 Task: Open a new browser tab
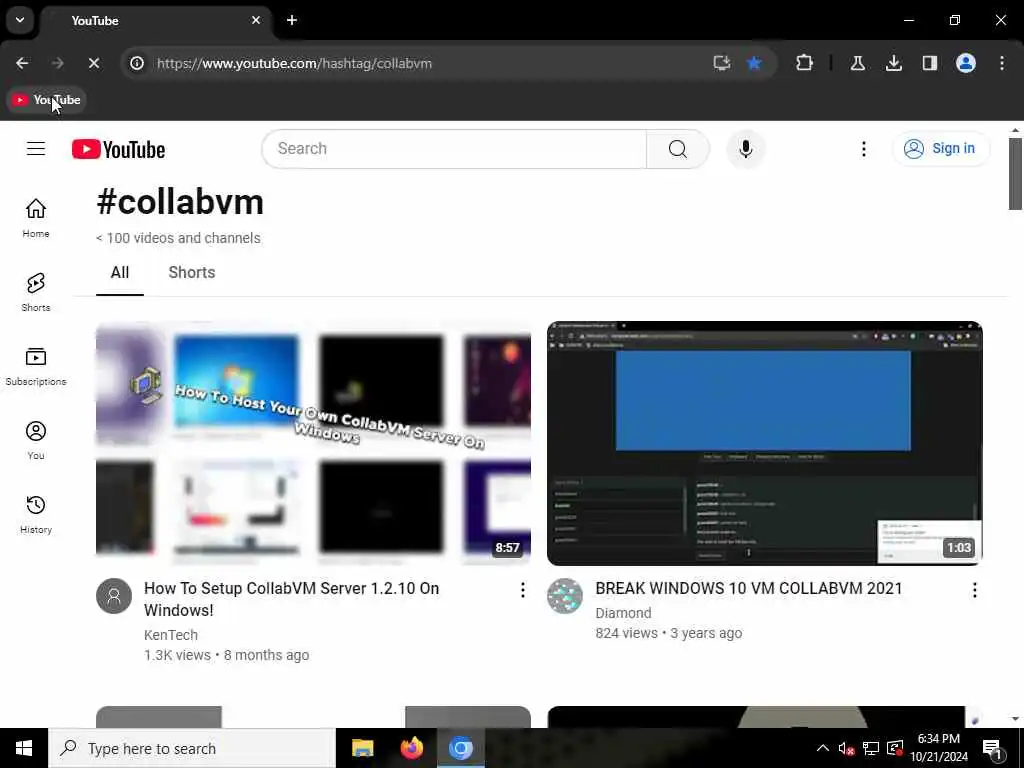(292, 20)
